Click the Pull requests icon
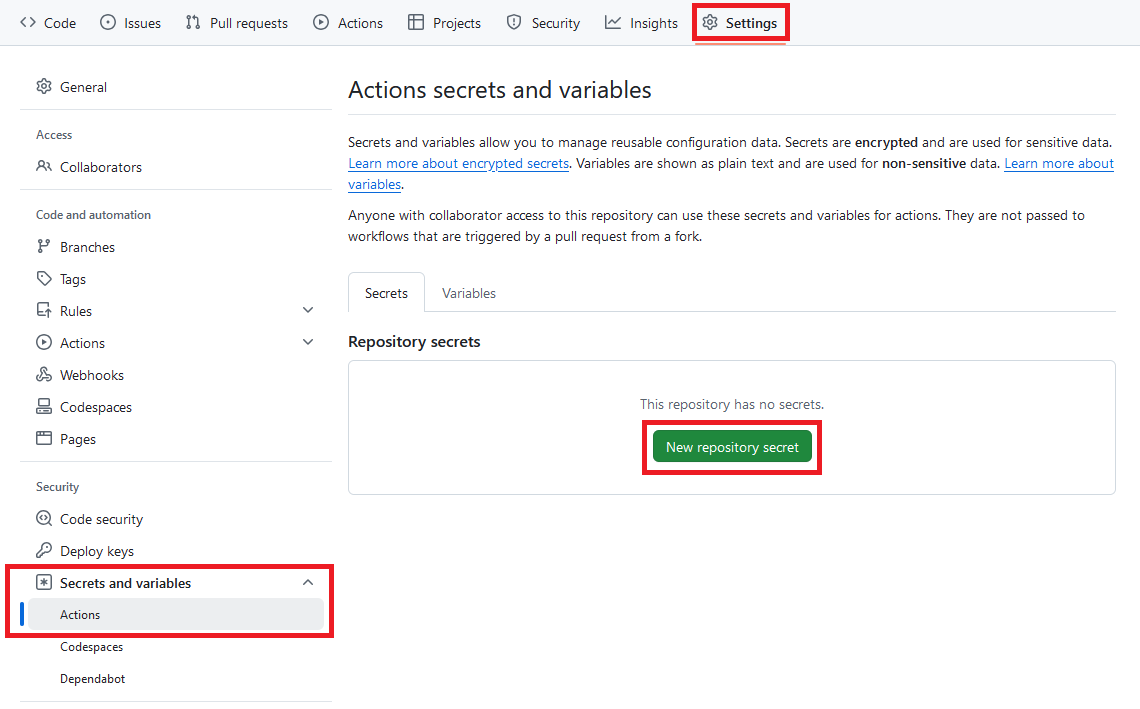The image size is (1140, 709). click(x=193, y=23)
